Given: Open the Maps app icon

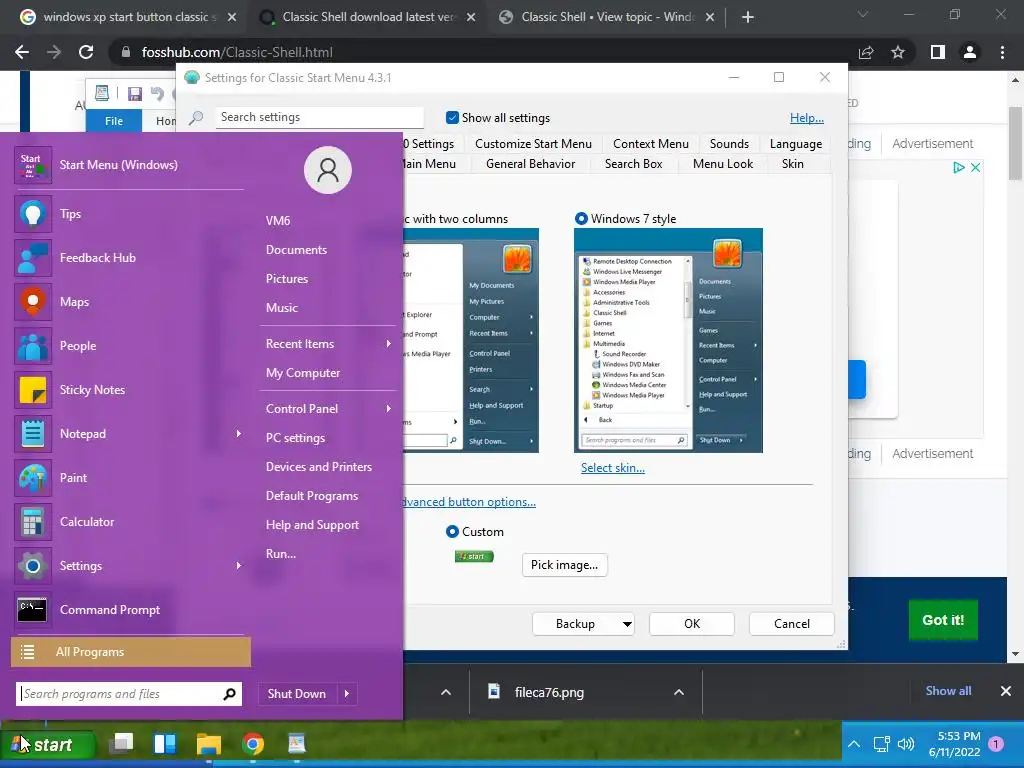Looking at the screenshot, I should pos(33,302).
